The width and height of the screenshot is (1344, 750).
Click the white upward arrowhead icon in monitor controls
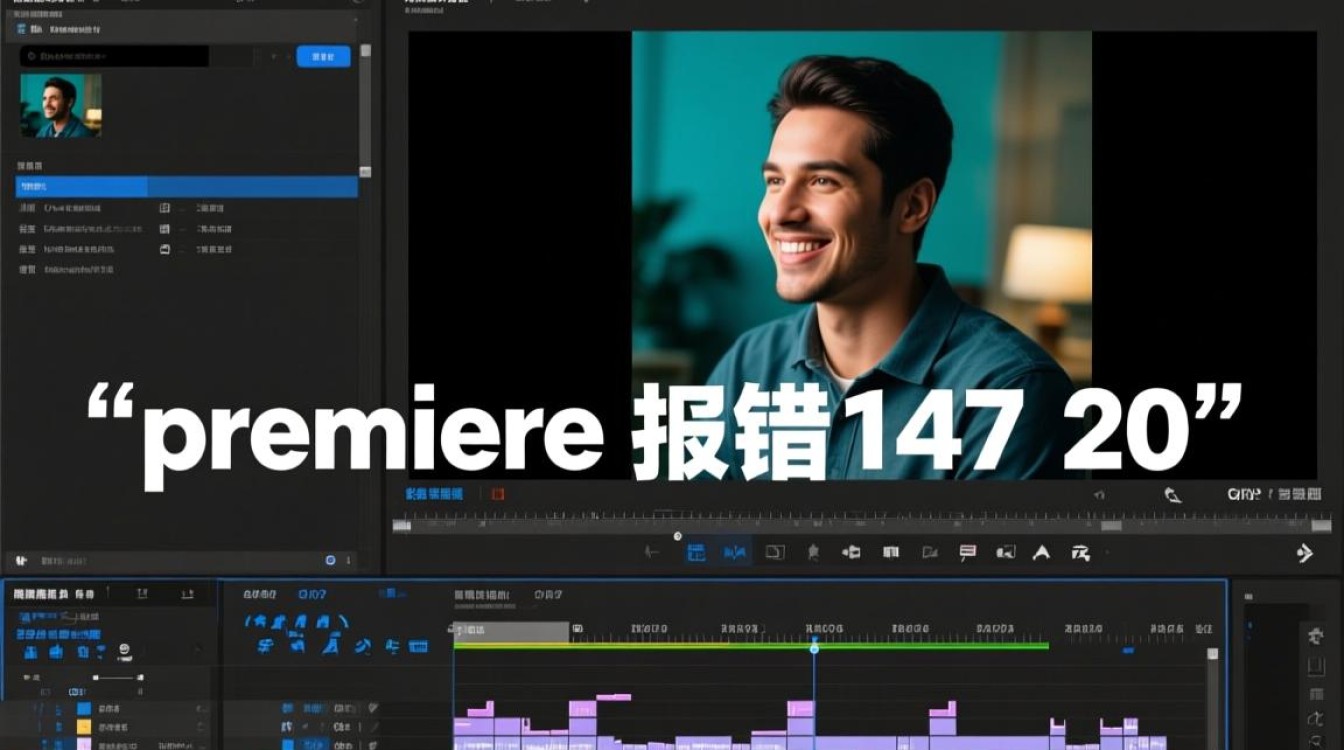point(1042,552)
